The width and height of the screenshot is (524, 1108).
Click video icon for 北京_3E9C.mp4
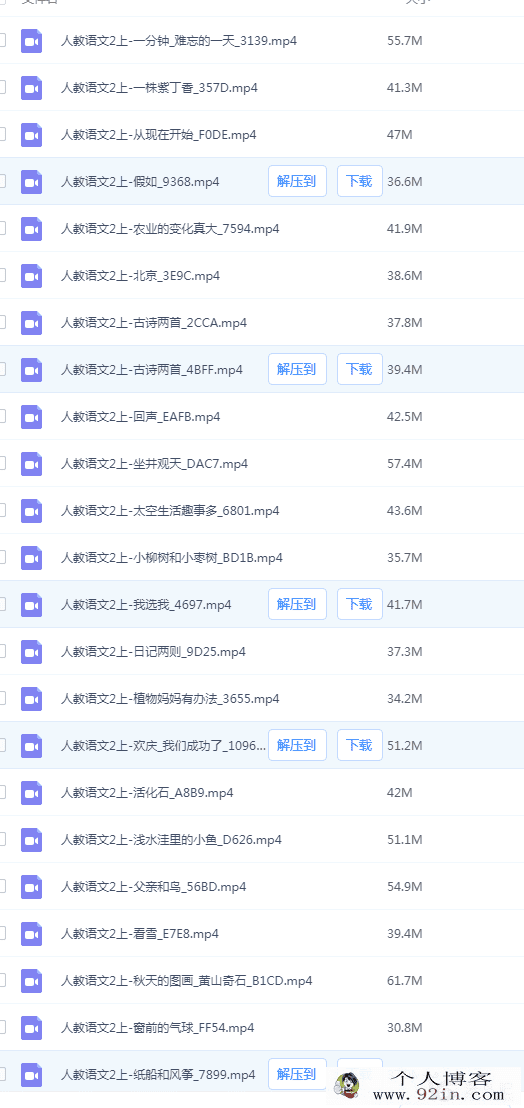pyautogui.click(x=32, y=276)
